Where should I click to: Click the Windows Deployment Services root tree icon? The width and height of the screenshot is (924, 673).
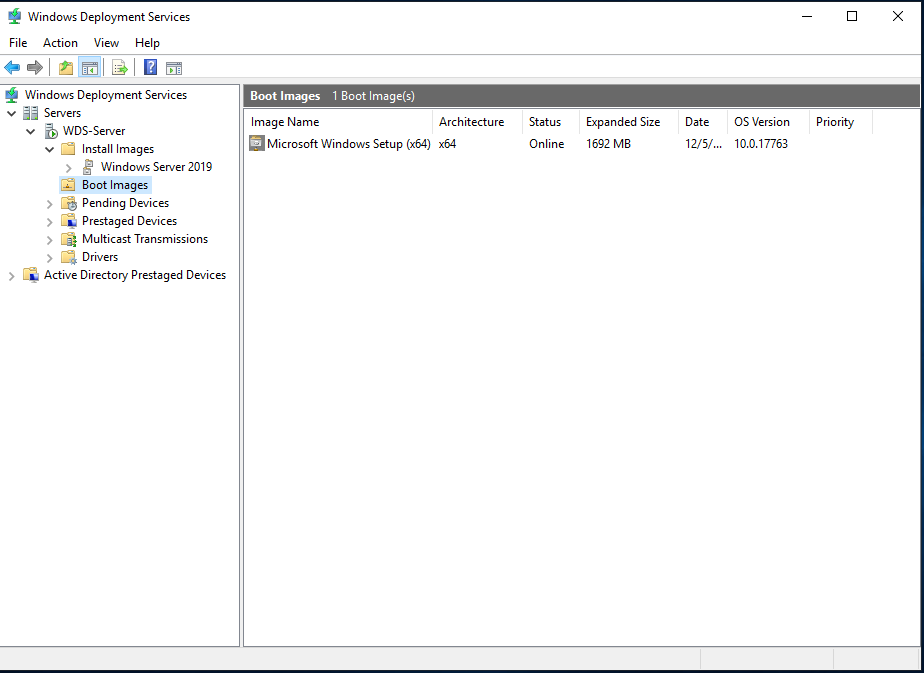(x=12, y=95)
